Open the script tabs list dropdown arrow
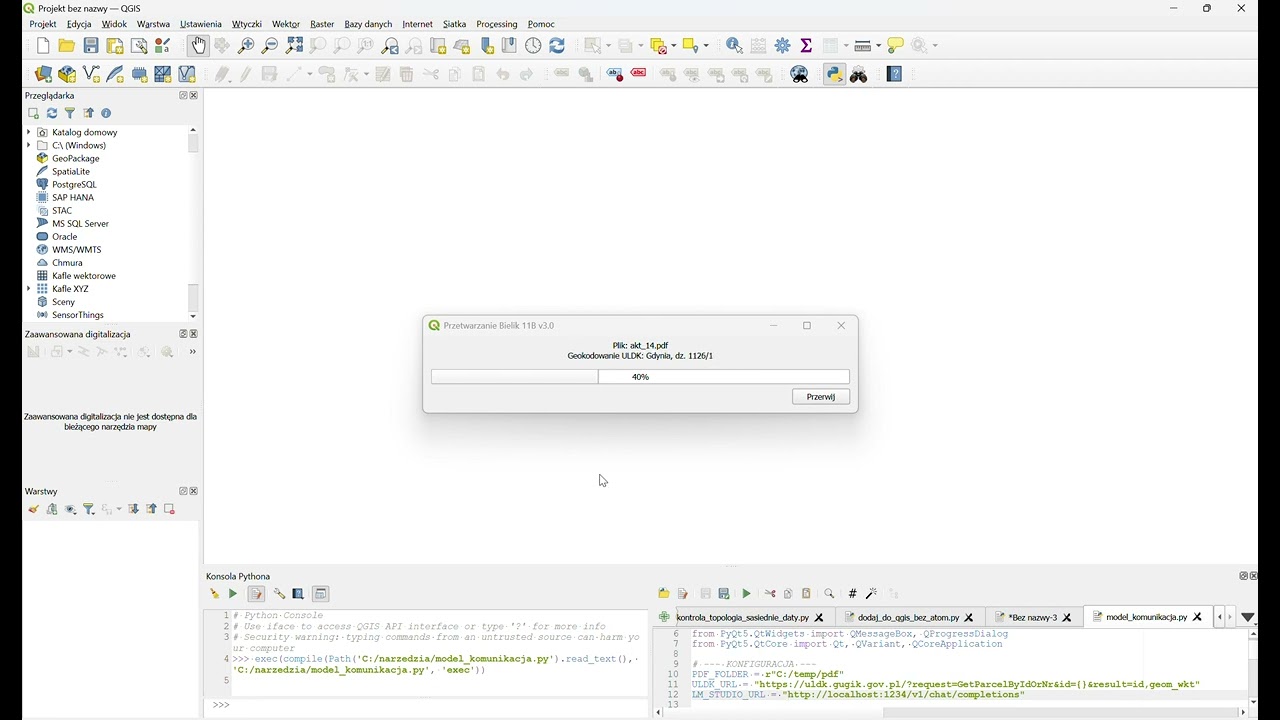The width and height of the screenshot is (1280, 720). 1248,618
